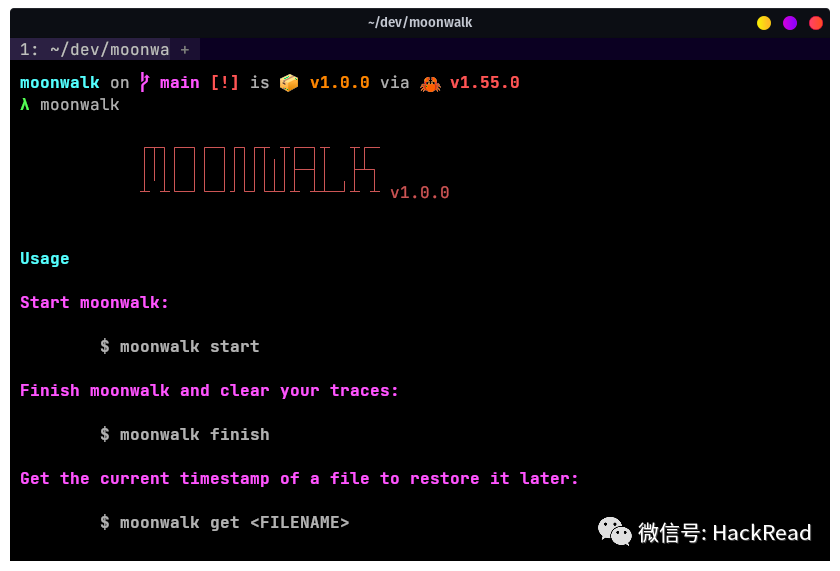
Task: Click the "moonwalk start" command text
Action: coord(189,347)
